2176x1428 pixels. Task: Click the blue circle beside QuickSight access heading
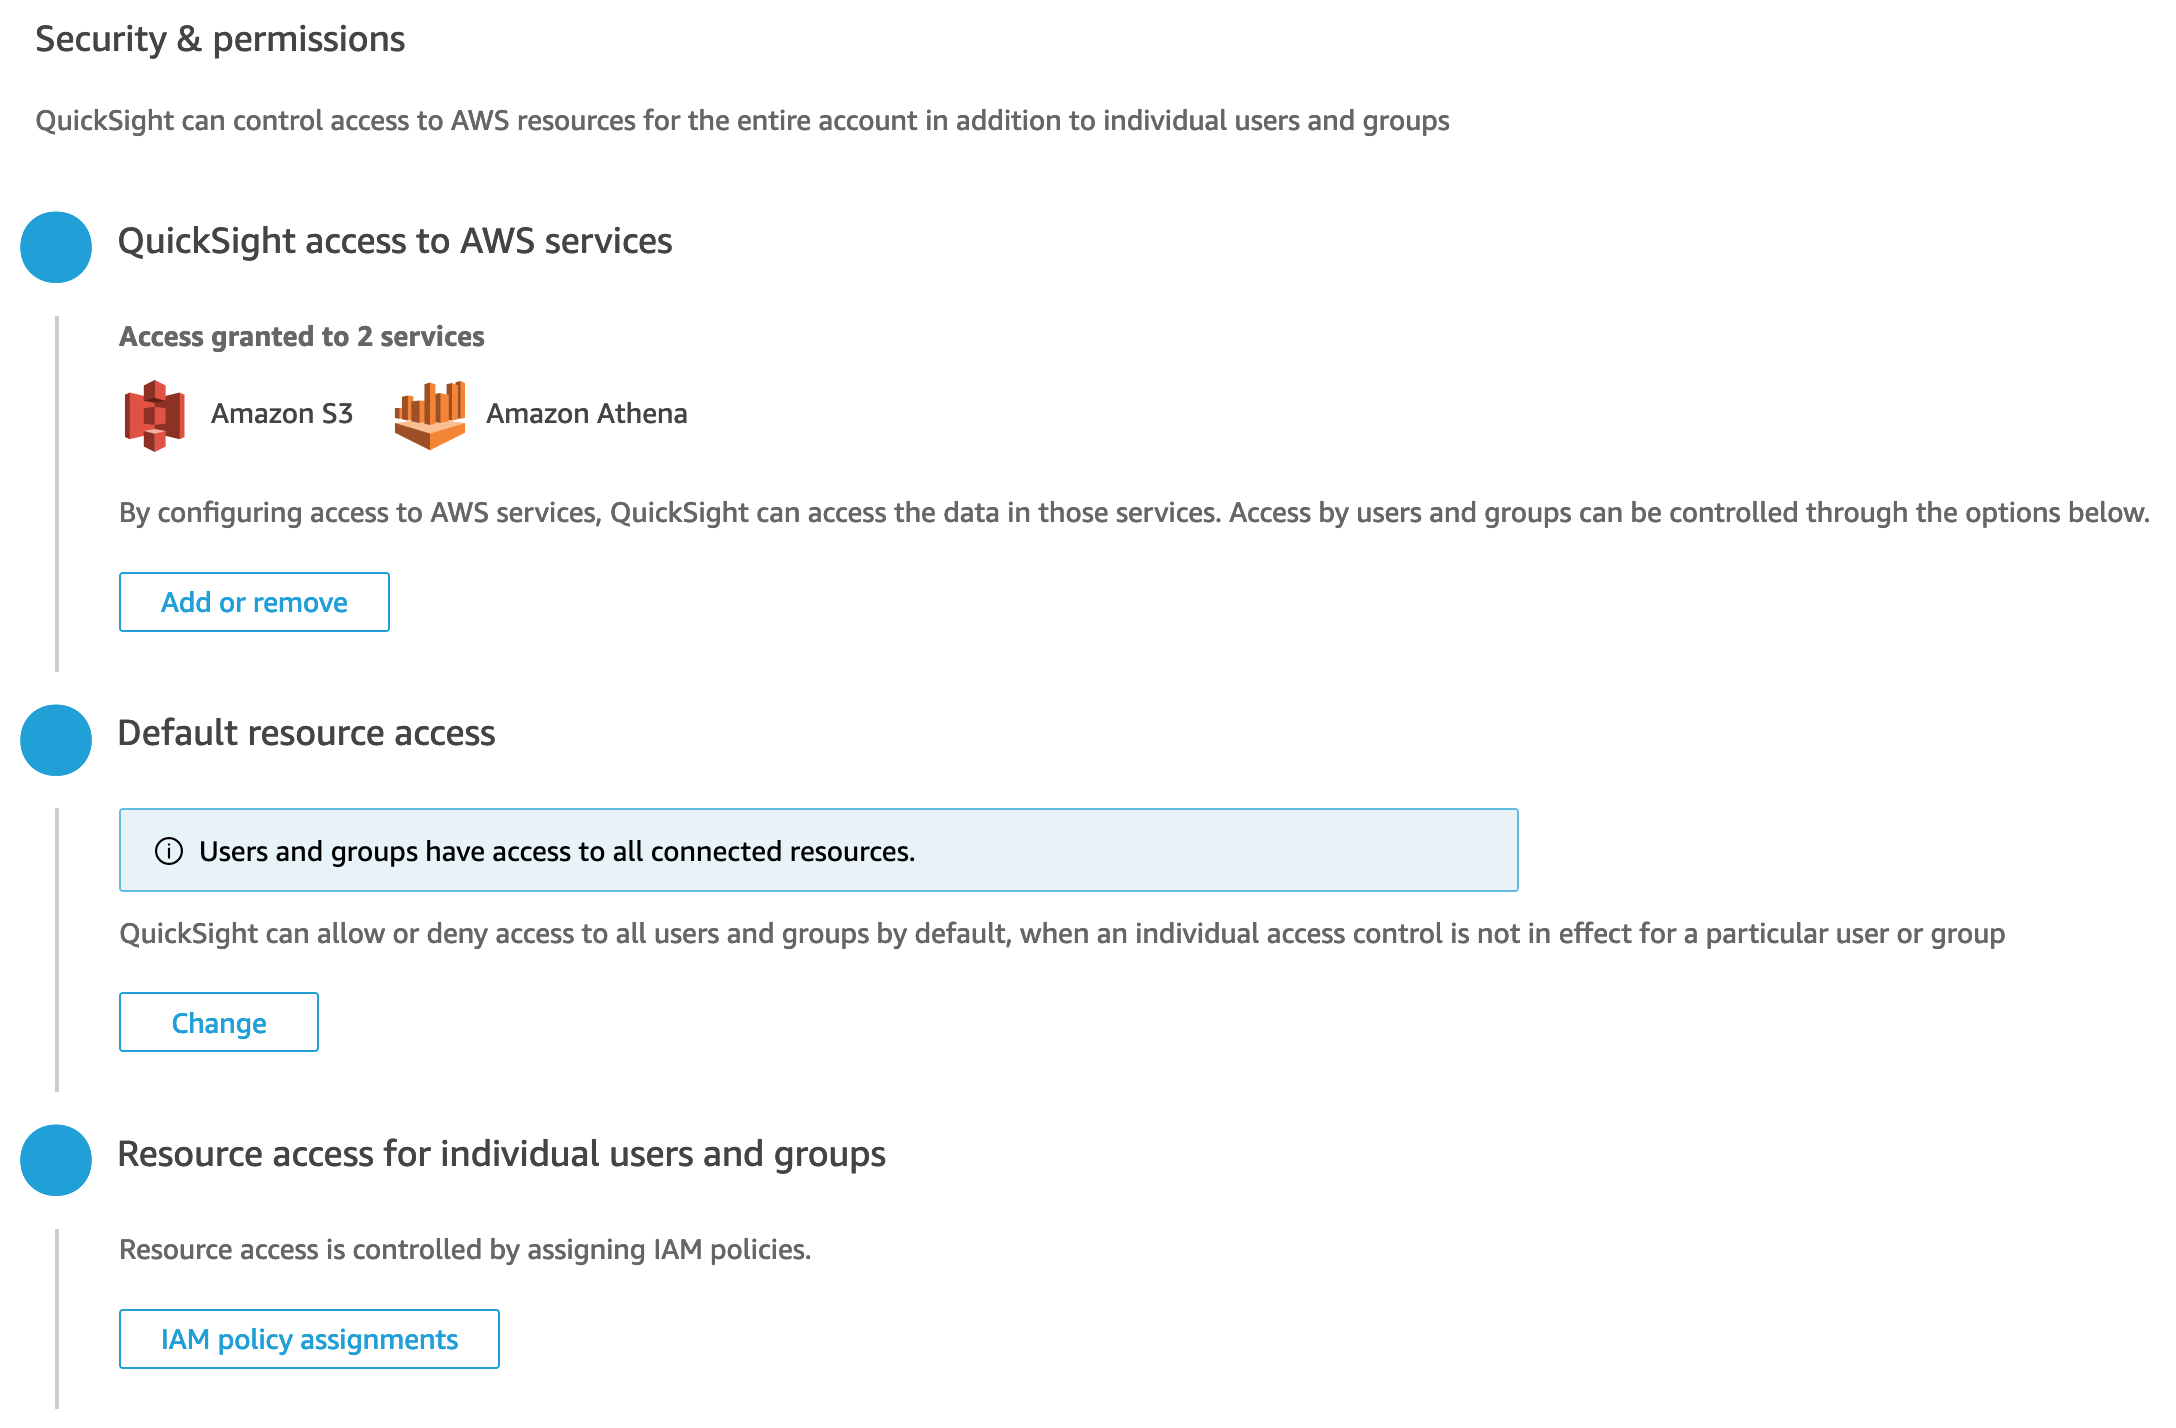(56, 247)
